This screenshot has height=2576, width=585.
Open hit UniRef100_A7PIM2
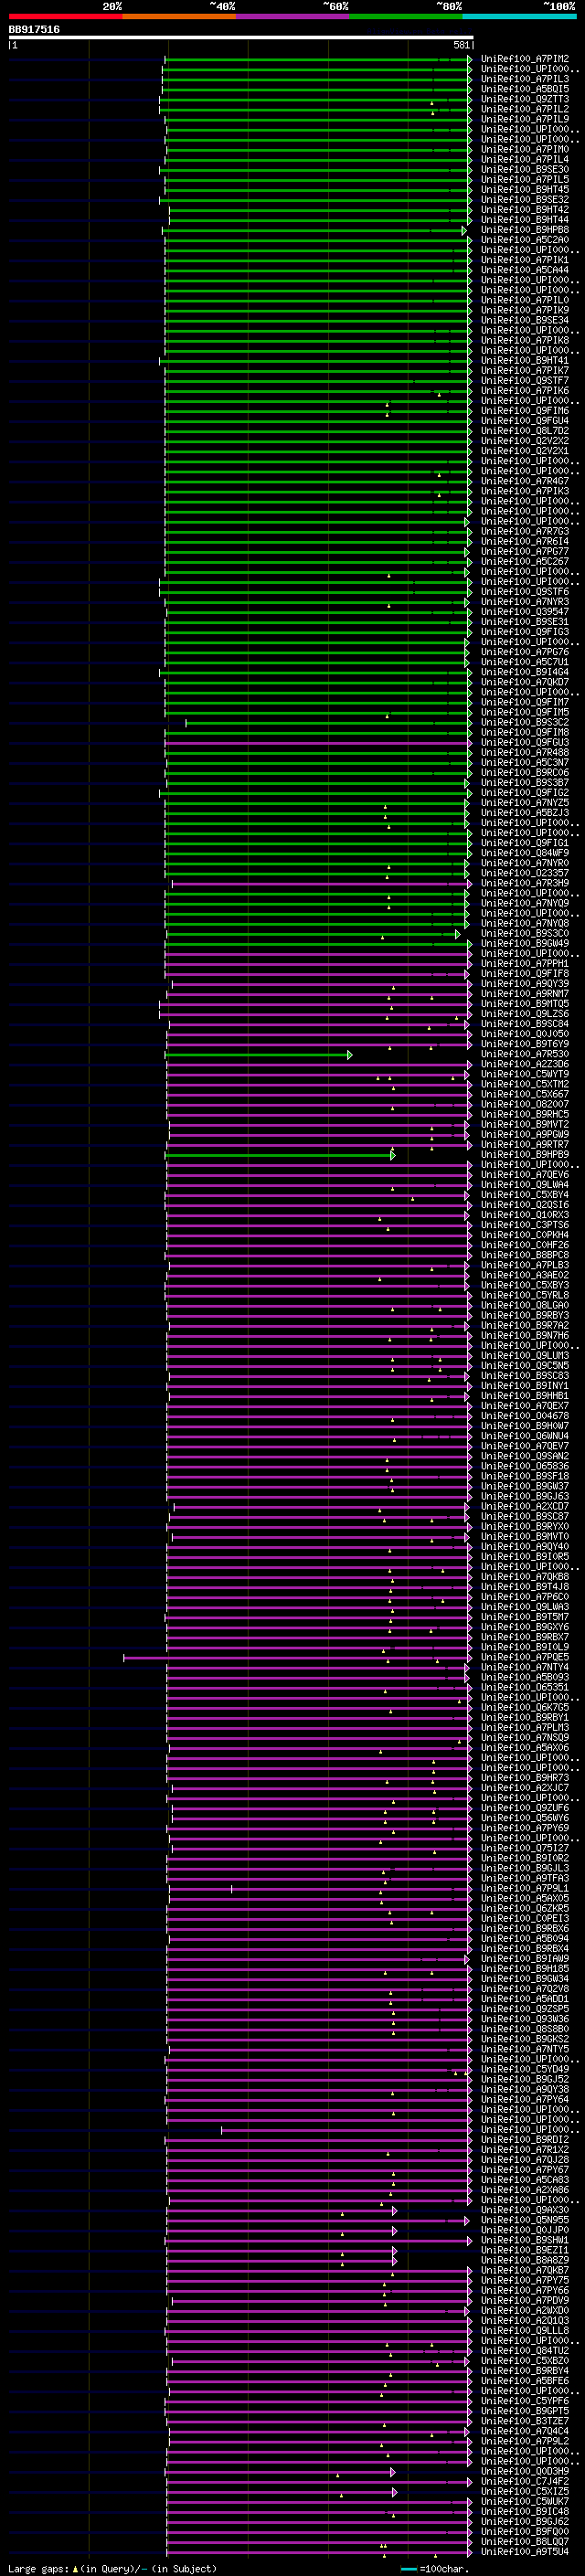point(525,59)
